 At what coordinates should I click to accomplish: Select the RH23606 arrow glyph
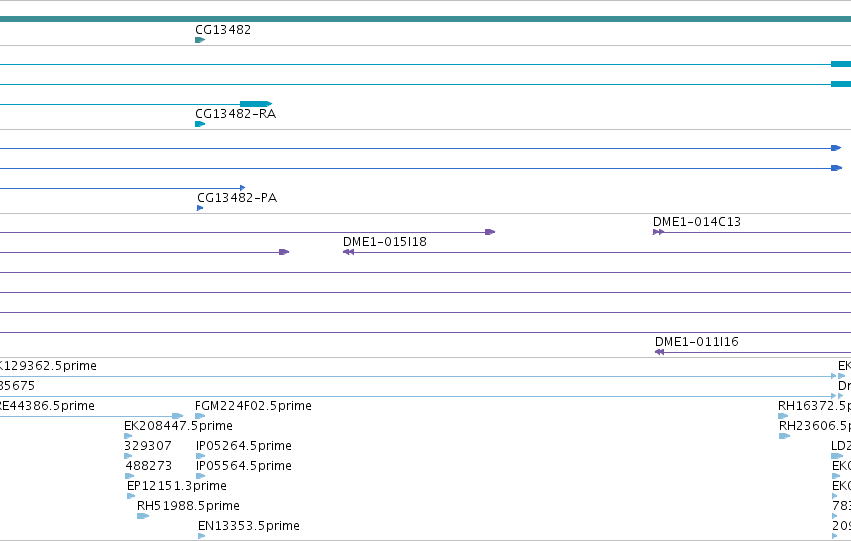[784, 436]
